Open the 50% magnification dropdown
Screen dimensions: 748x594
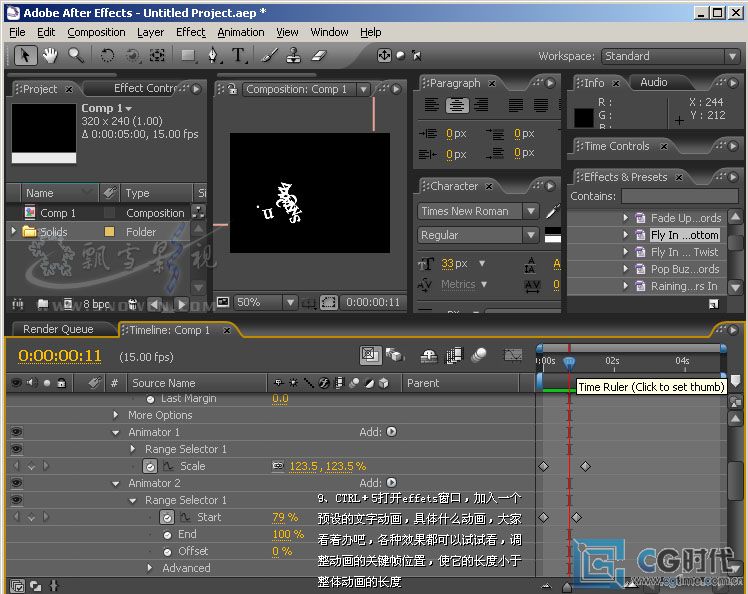(x=265, y=302)
